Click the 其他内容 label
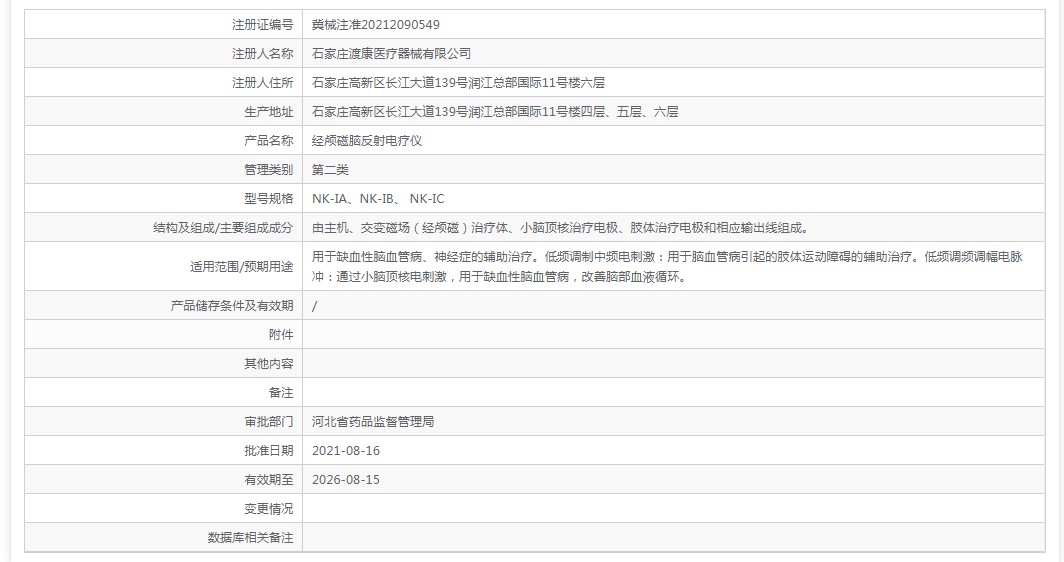The image size is (1064, 562). pyautogui.click(x=269, y=364)
